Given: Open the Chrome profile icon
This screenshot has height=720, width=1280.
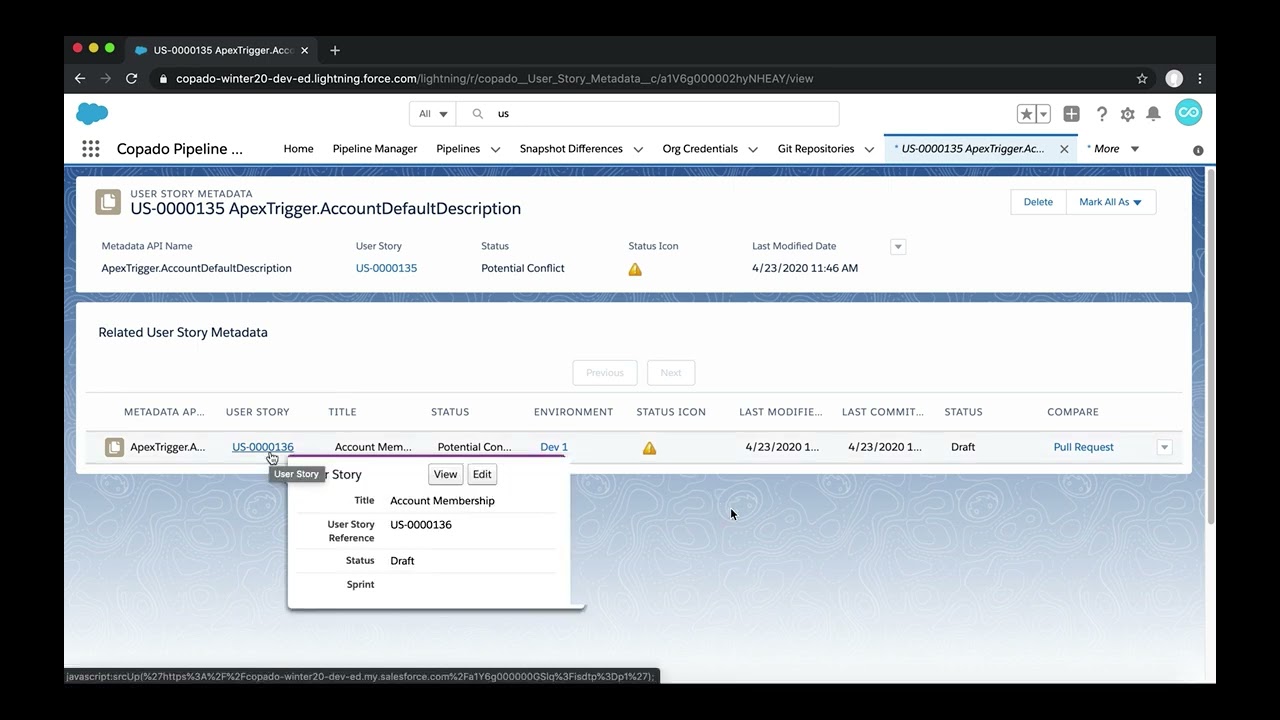Looking at the screenshot, I should tap(1174, 78).
